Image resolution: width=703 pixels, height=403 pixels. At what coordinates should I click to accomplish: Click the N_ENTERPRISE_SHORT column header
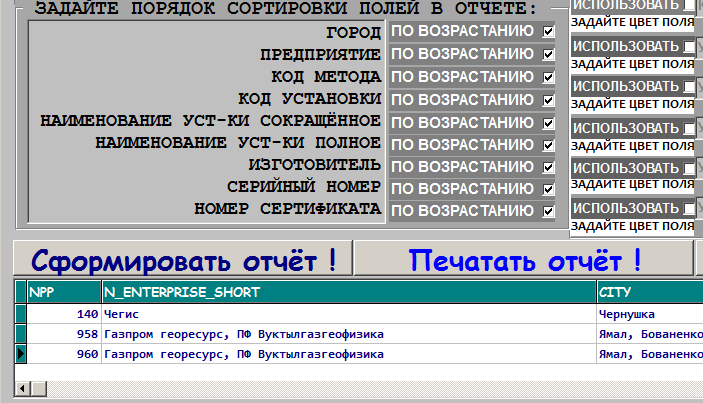(349, 292)
